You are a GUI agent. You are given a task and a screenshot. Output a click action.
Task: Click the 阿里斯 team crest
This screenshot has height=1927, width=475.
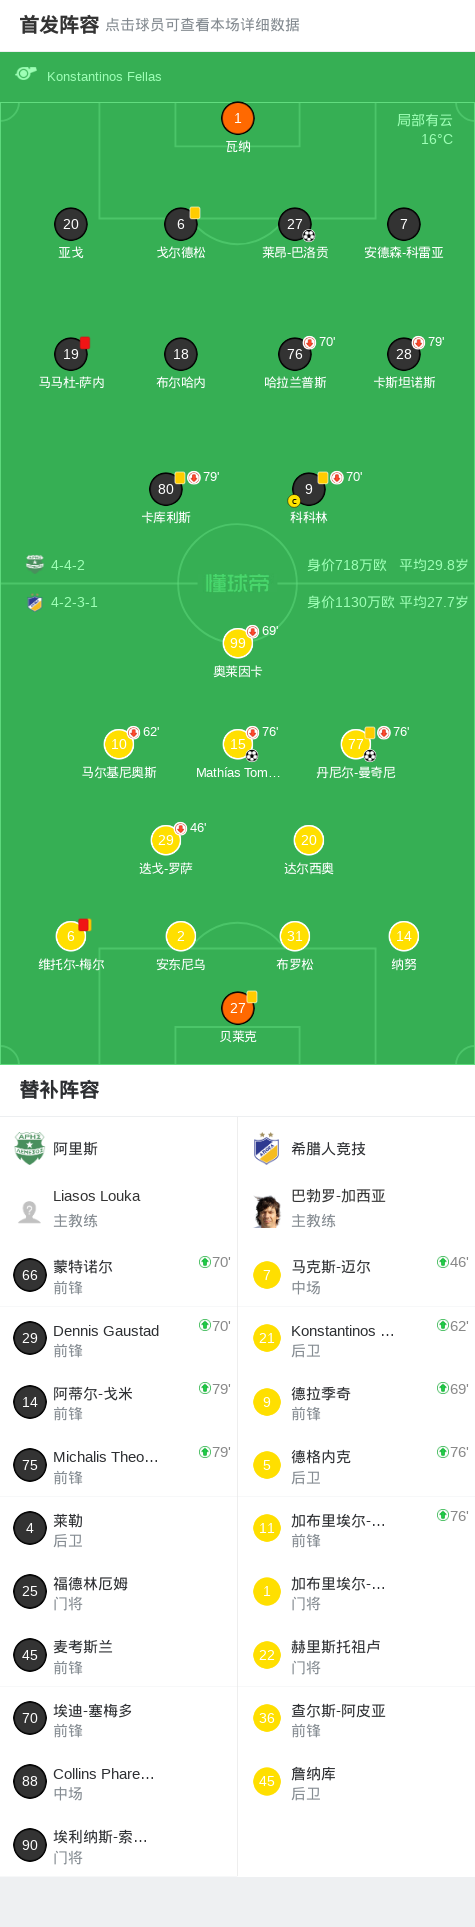pos(30,1148)
